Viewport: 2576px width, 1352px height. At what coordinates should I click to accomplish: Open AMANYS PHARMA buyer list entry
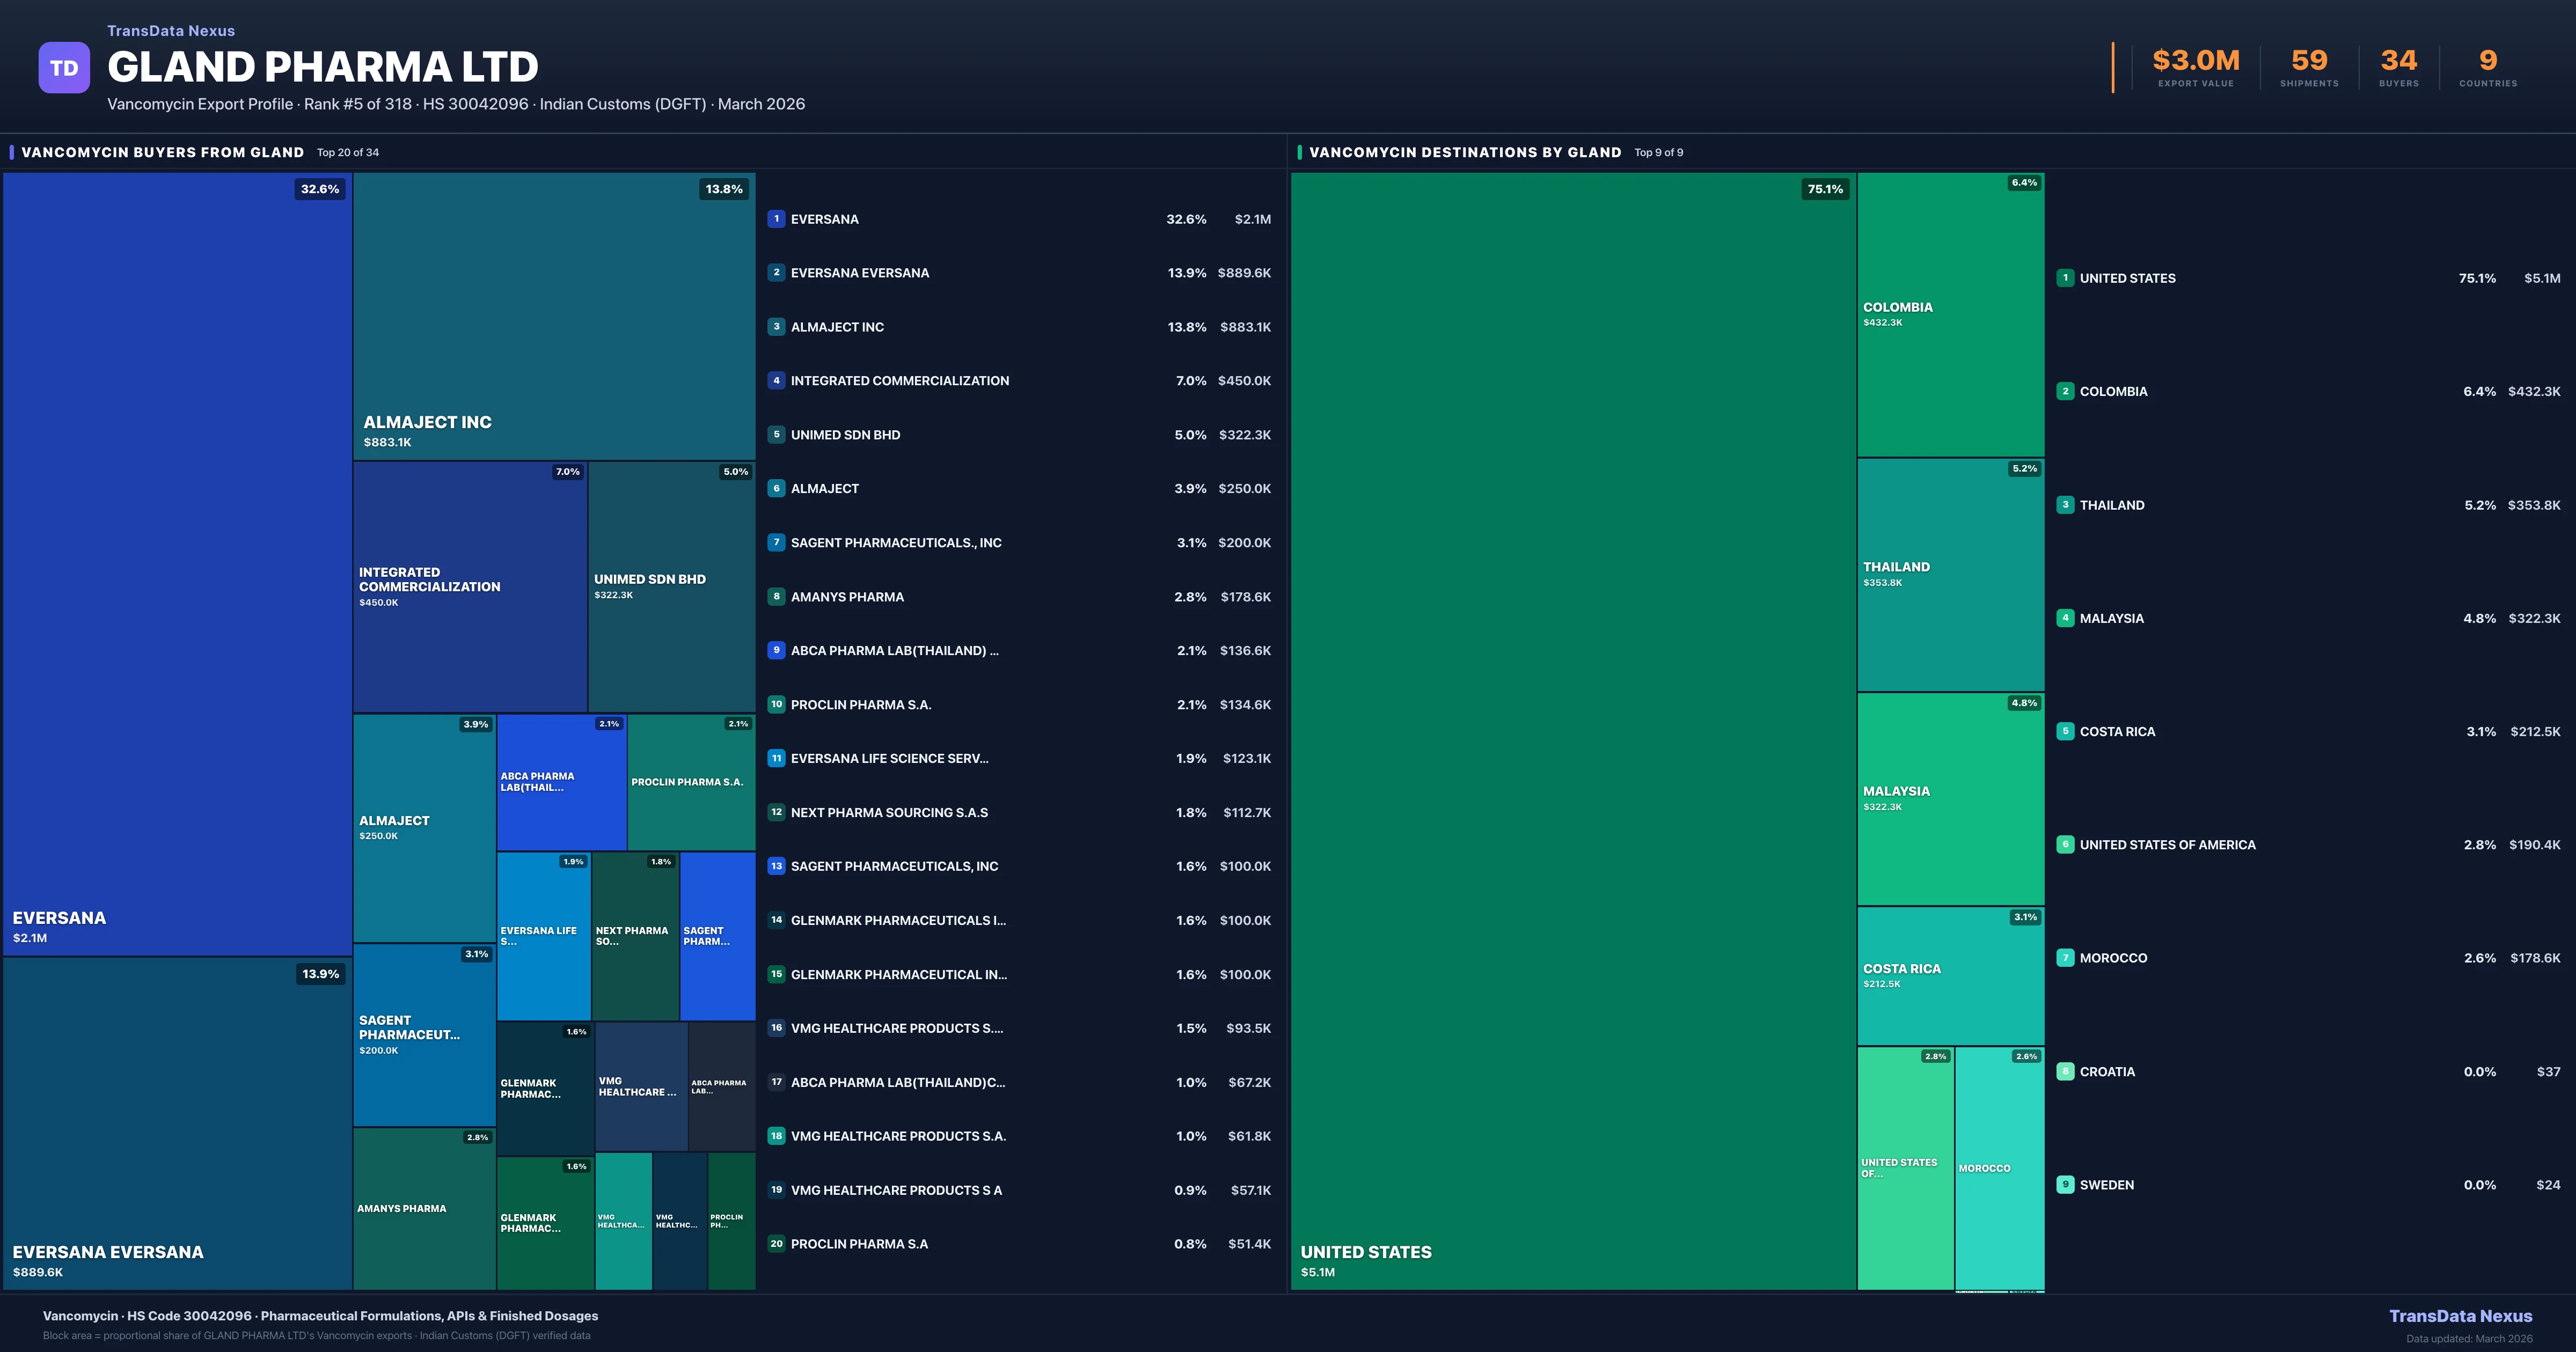(847, 597)
